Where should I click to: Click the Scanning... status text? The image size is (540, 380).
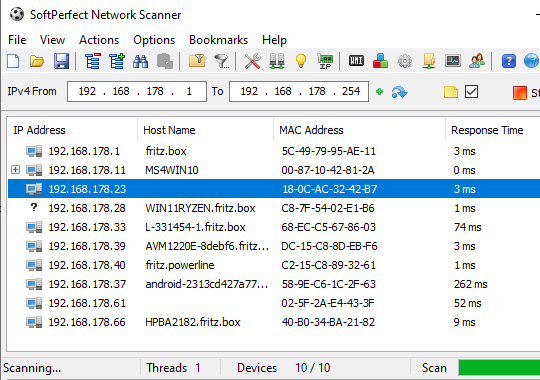[32, 368]
